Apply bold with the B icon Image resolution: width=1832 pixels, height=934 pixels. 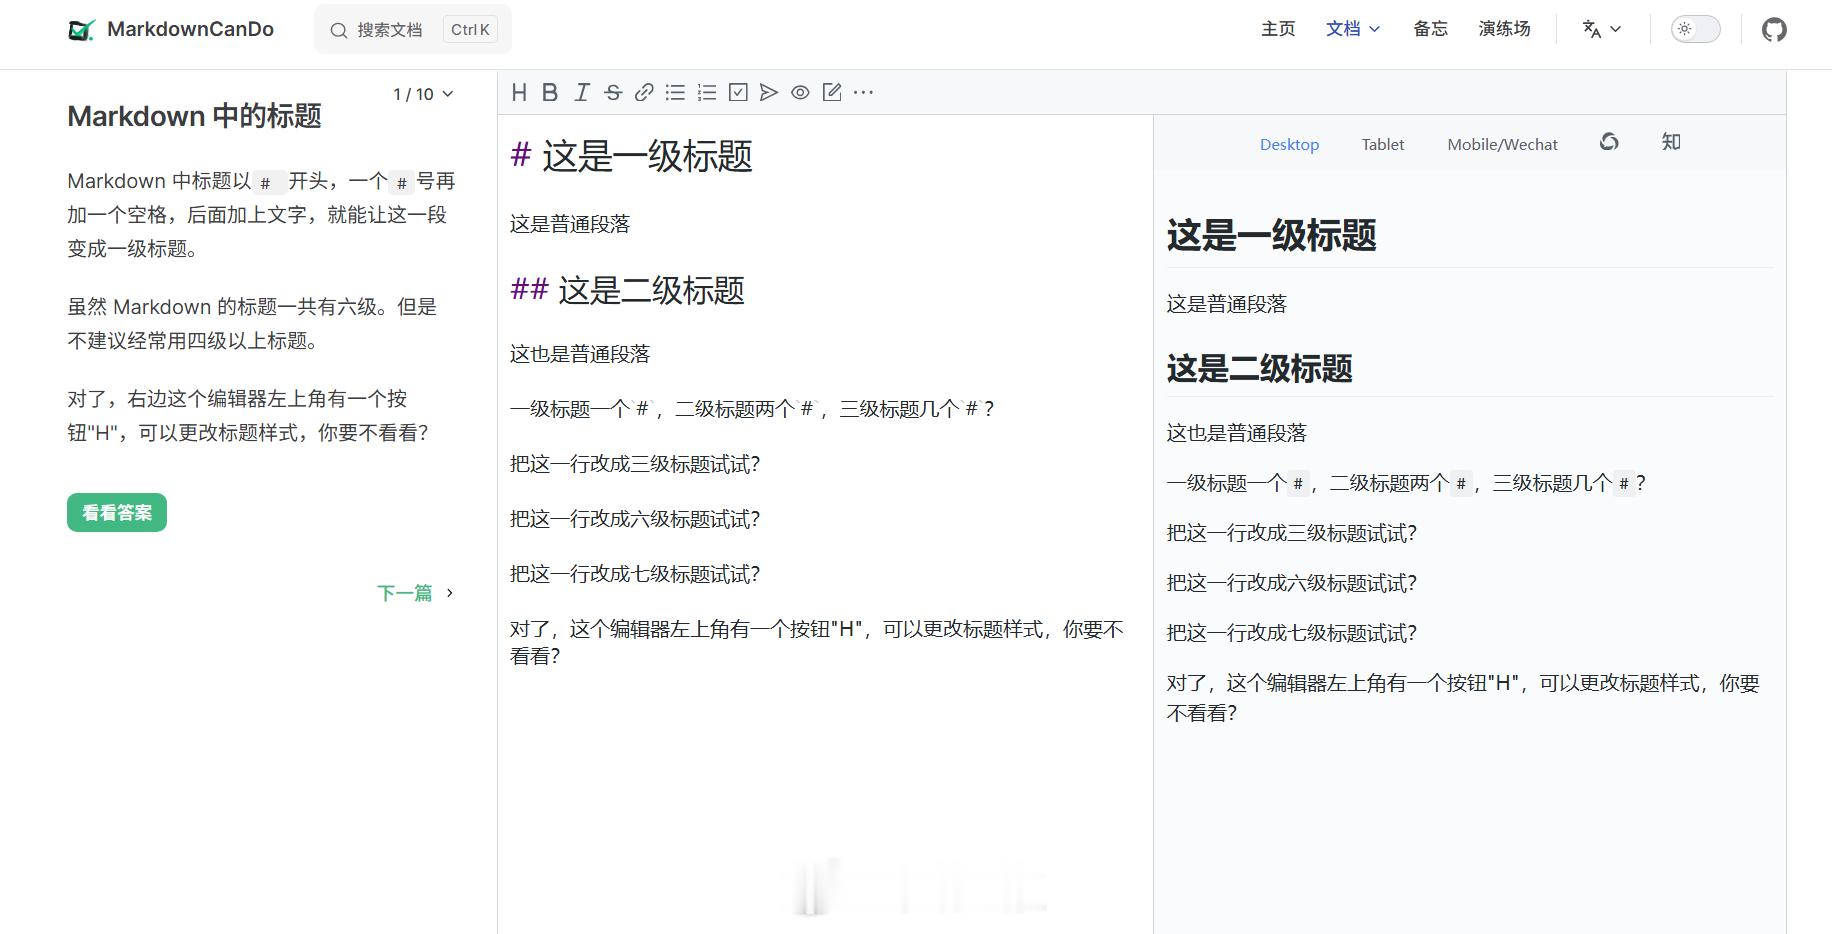pos(550,93)
